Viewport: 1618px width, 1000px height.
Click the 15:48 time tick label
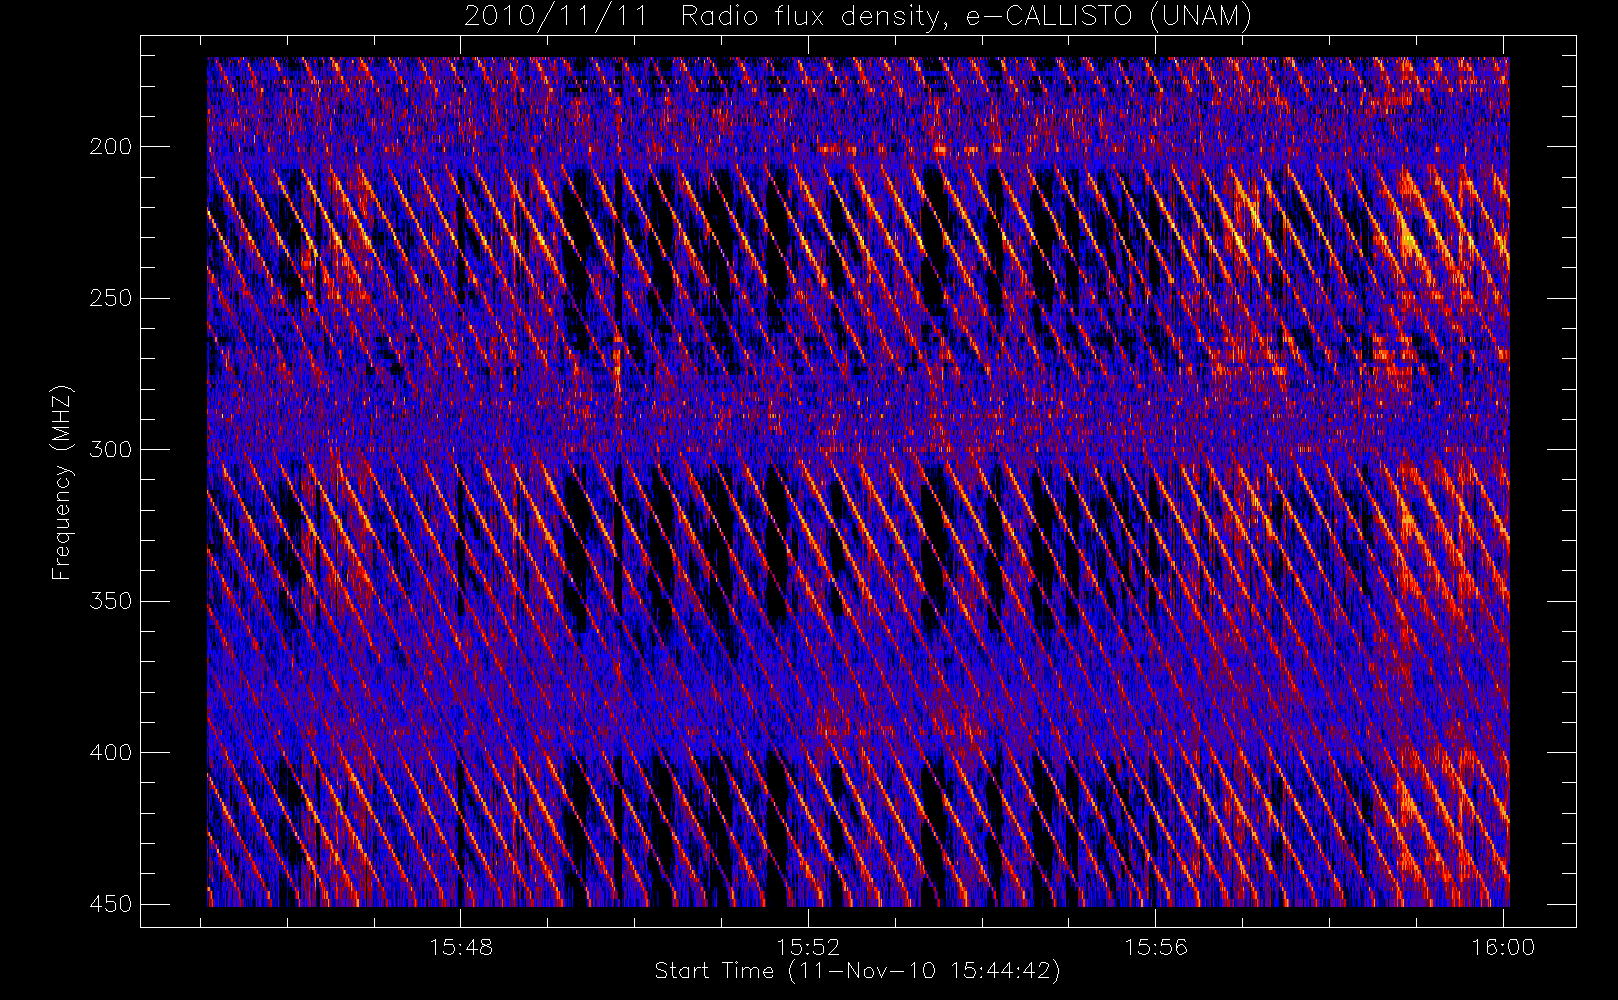tap(461, 947)
